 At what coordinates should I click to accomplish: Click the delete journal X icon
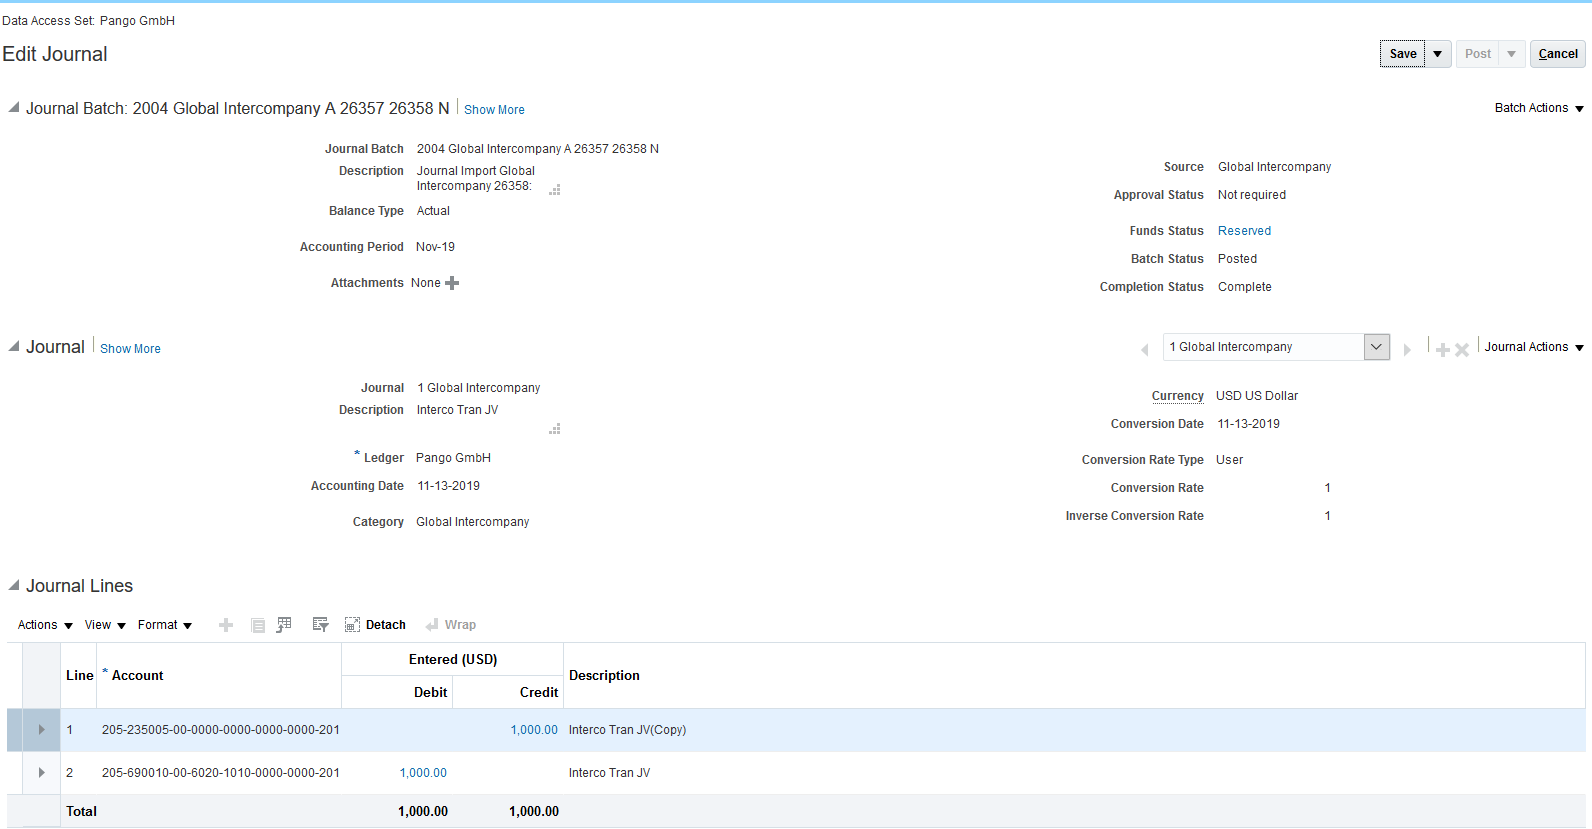[1462, 349]
